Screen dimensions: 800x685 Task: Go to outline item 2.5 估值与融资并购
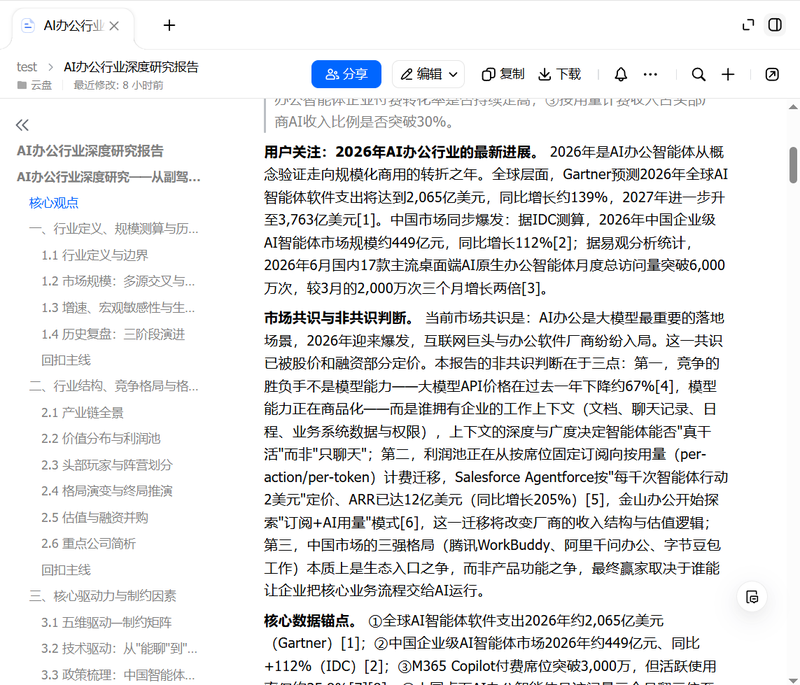pyautogui.click(x=95, y=518)
